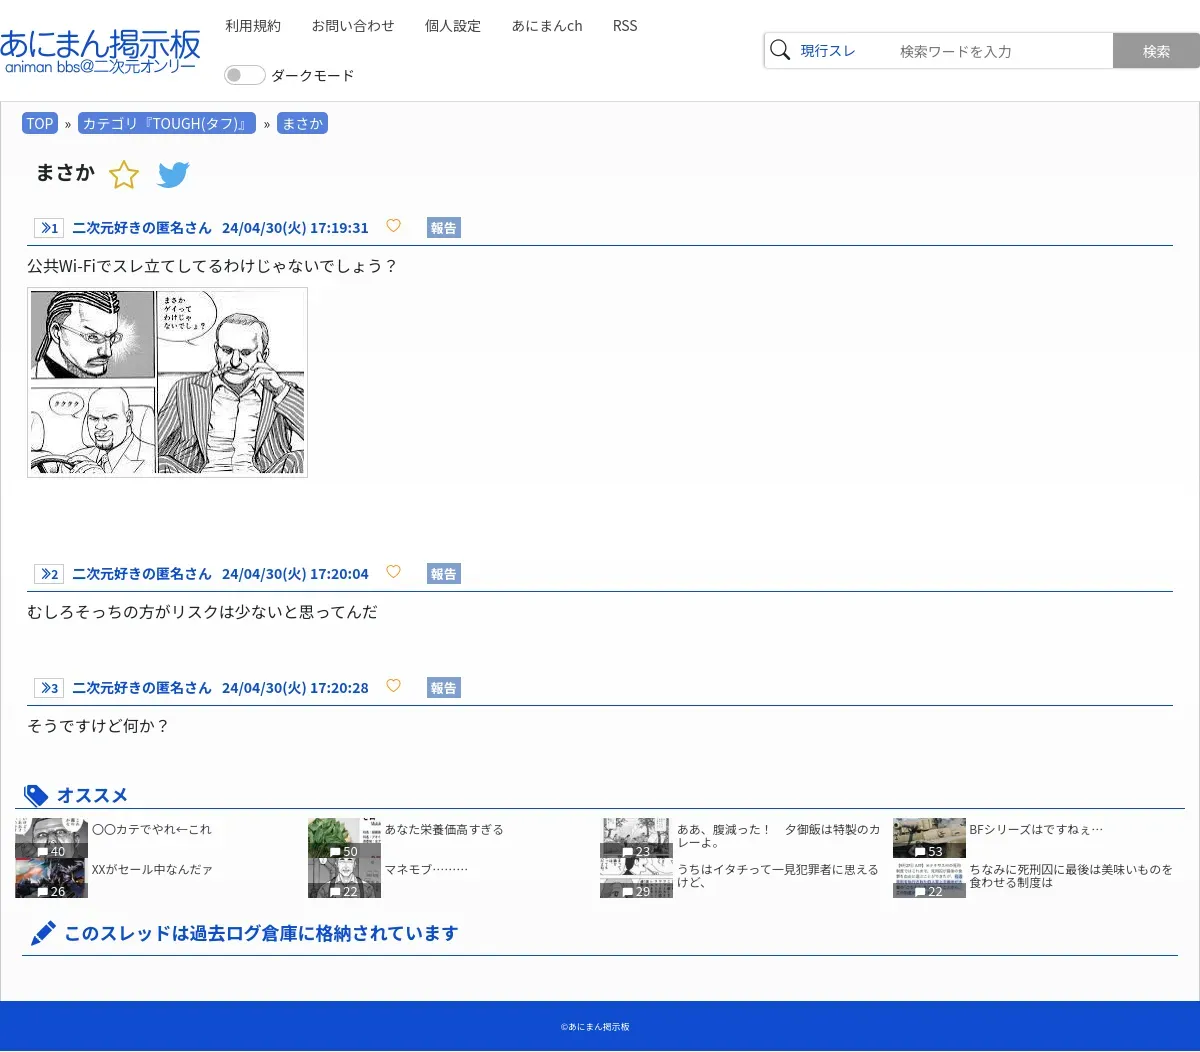Click the >>2 post anchor
Viewport: 1200px width, 1052px height.
point(48,574)
